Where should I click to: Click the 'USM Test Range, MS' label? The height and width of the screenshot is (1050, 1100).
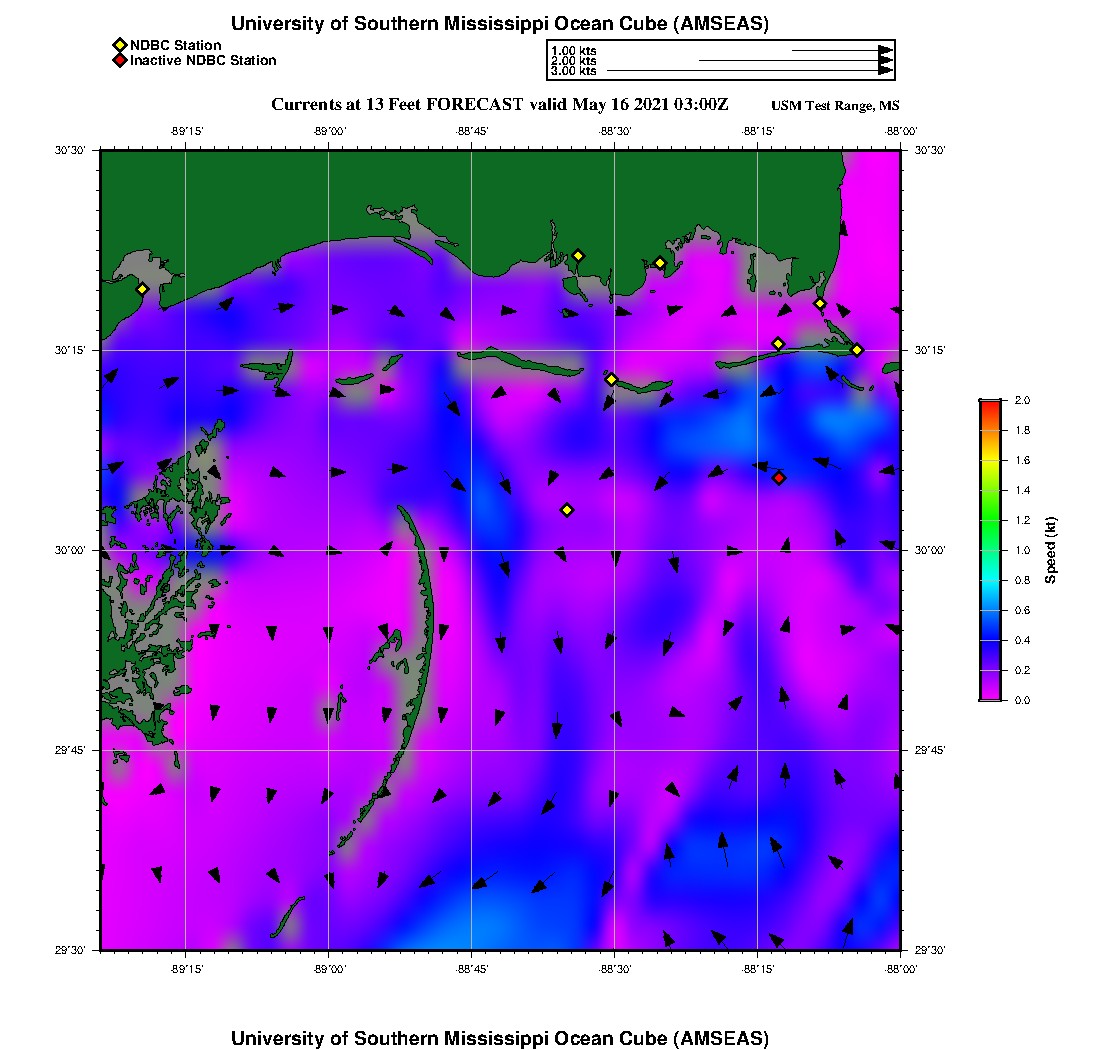[835, 105]
